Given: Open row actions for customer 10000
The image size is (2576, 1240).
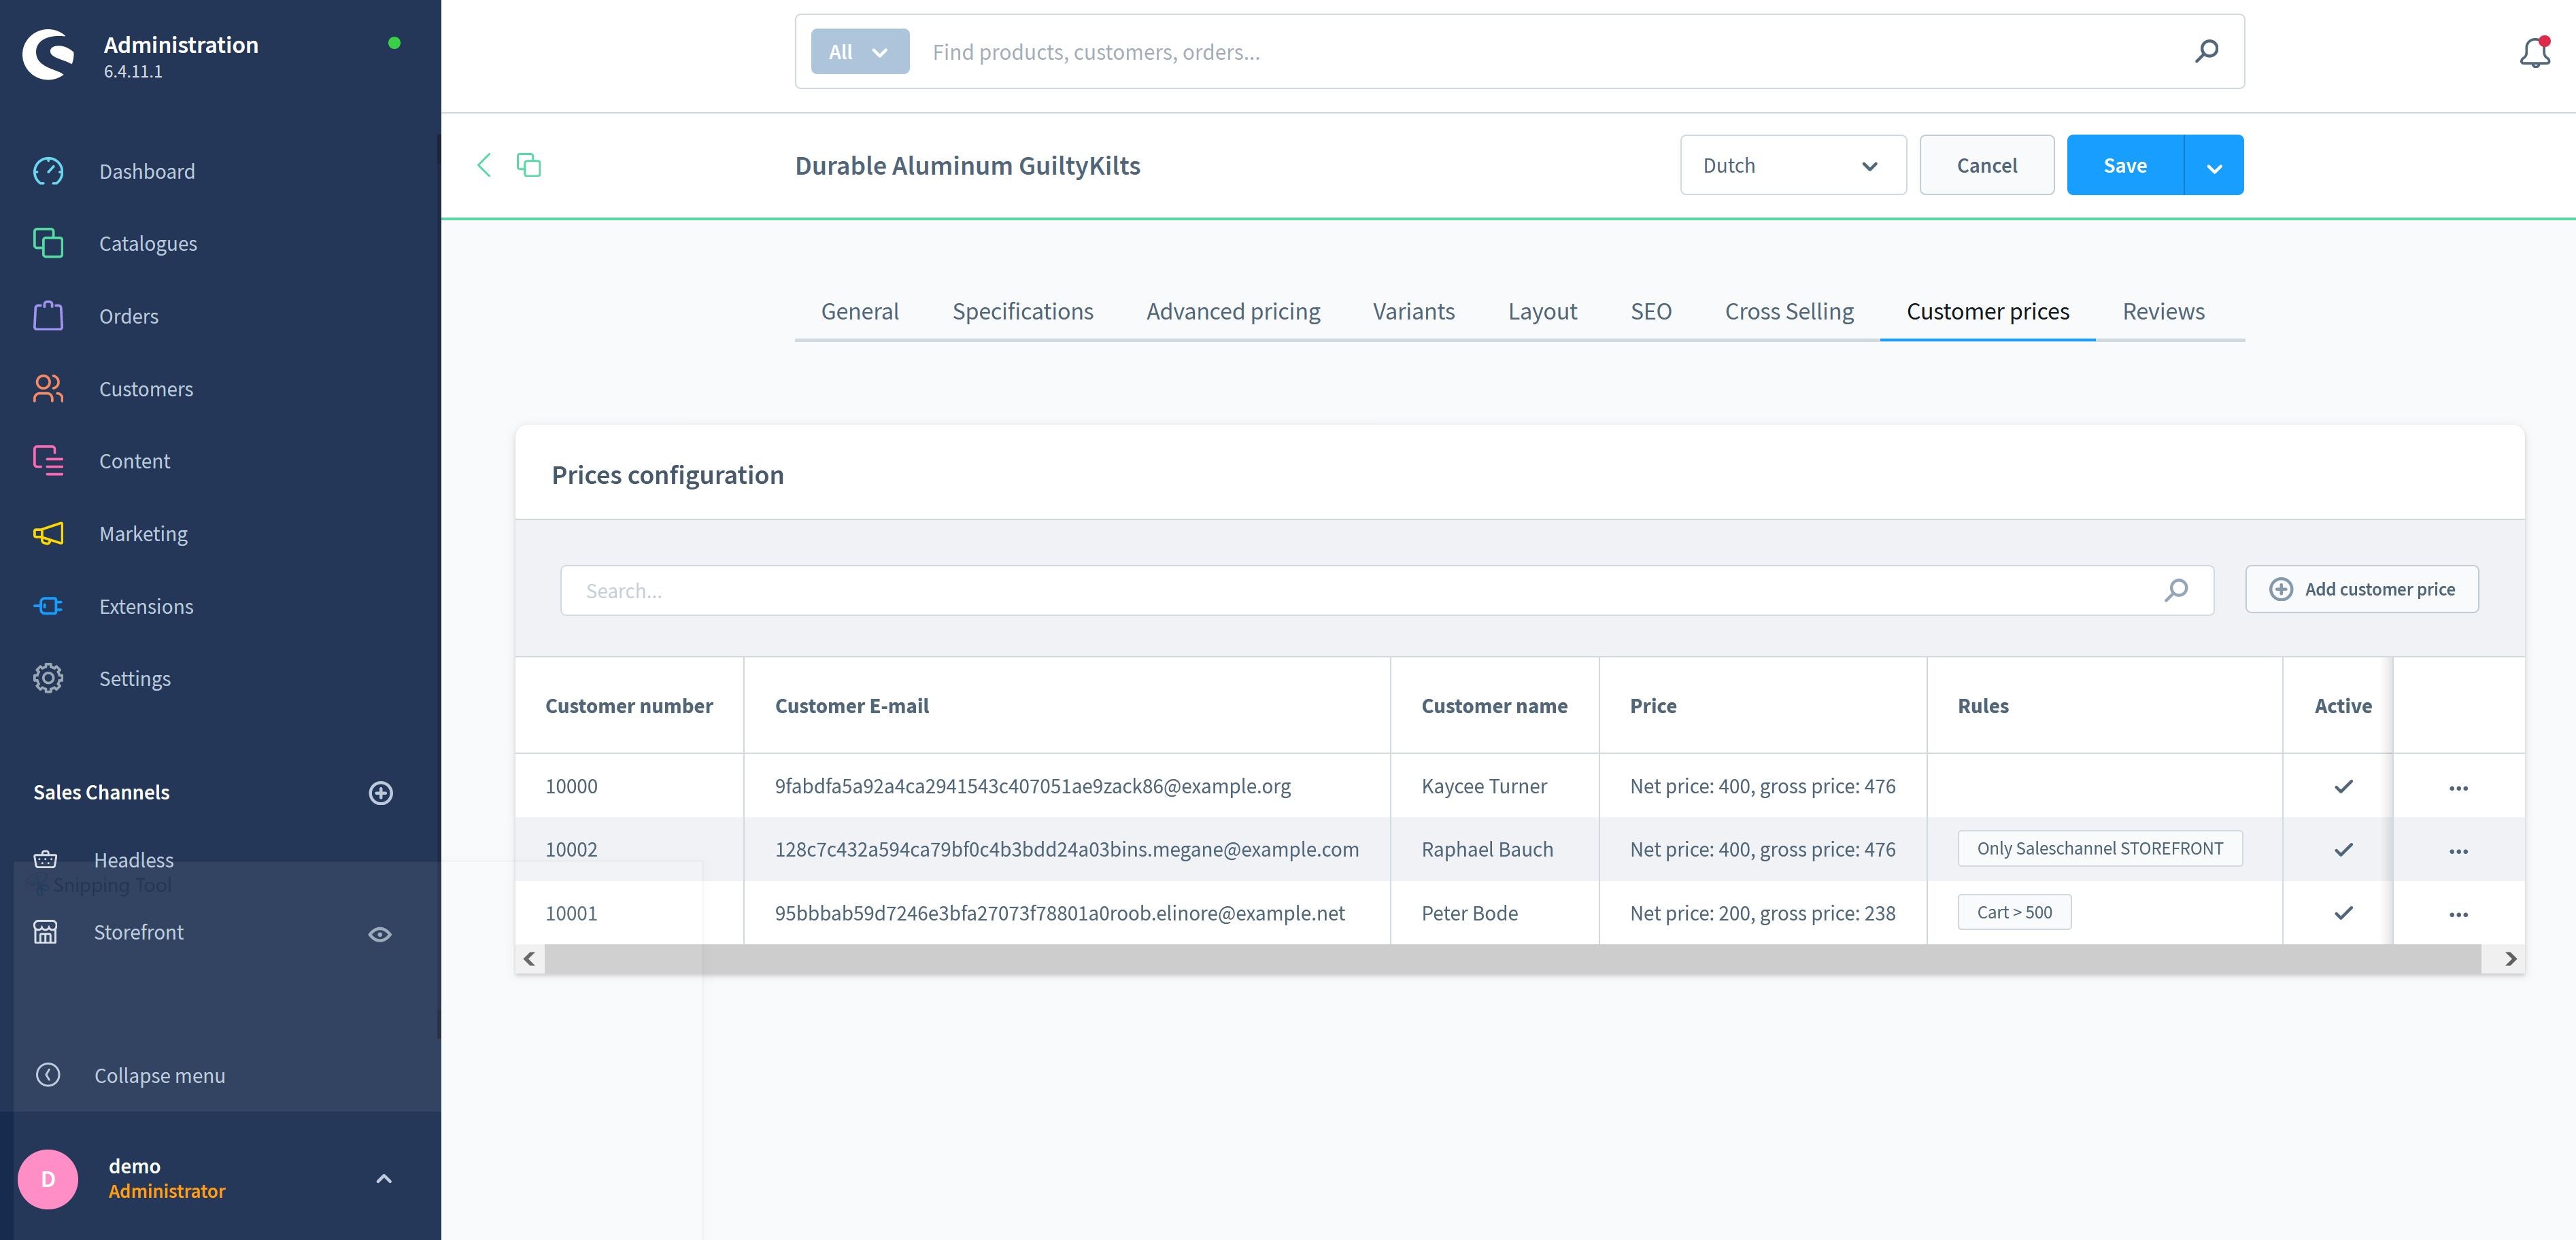Looking at the screenshot, I should pyautogui.click(x=2459, y=787).
